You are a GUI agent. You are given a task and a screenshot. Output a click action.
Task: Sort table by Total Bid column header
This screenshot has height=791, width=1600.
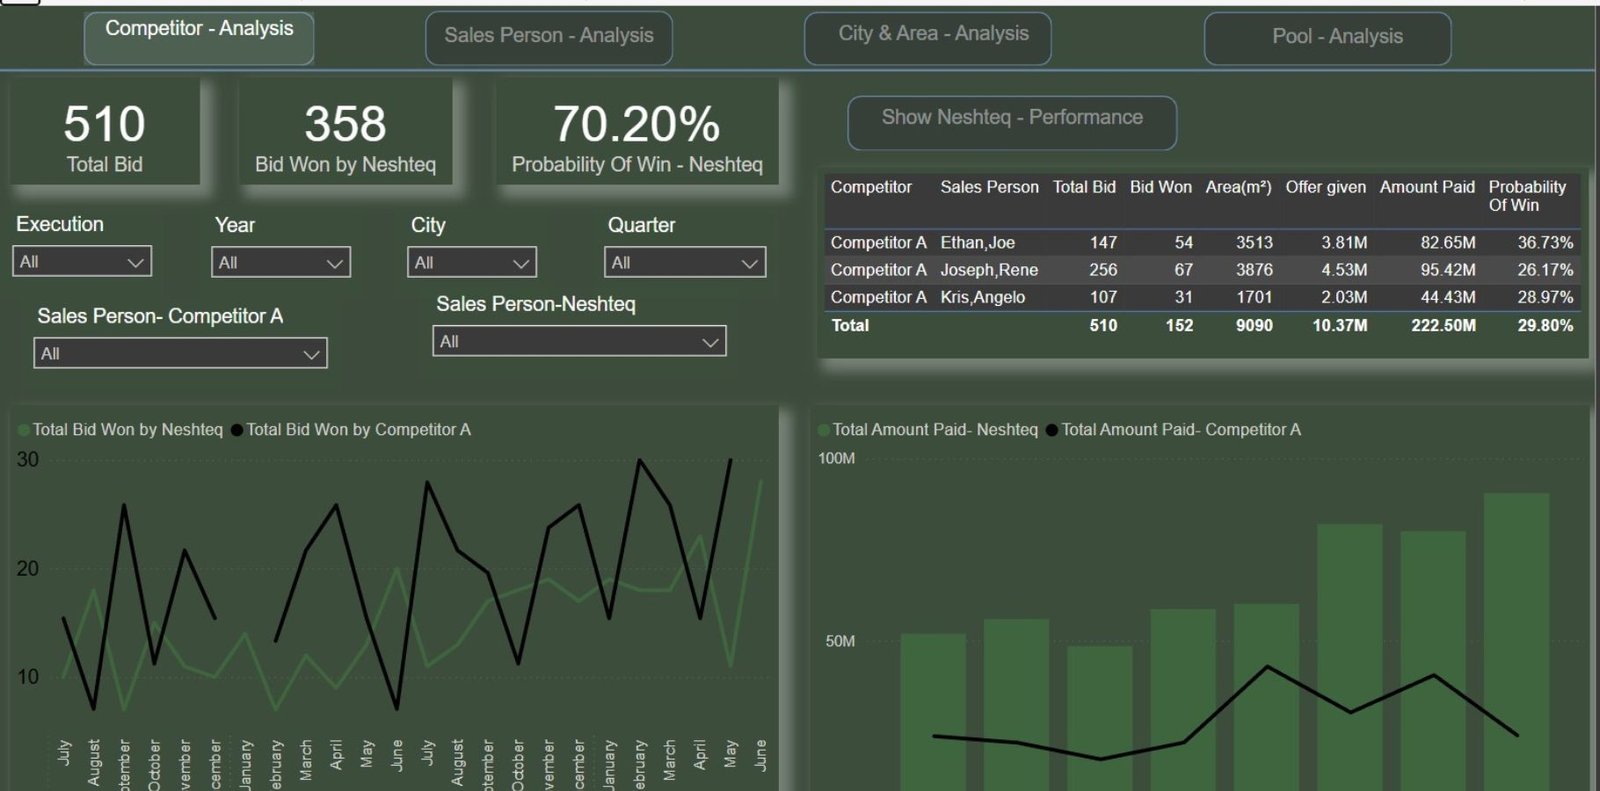[1084, 187]
